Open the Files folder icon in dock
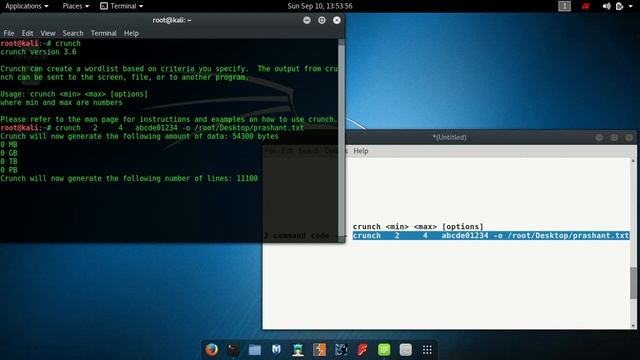Screen dimensions: 640x360 coord(255,350)
